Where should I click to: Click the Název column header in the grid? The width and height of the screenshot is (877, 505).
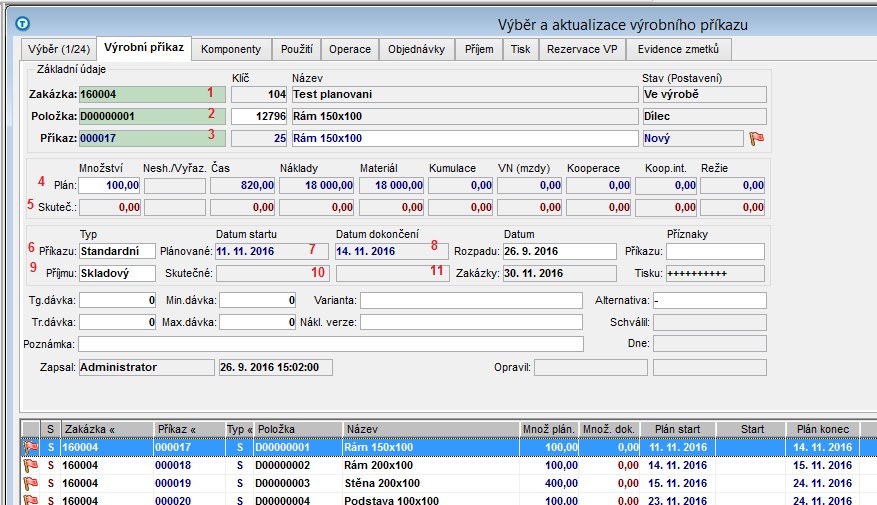431,429
